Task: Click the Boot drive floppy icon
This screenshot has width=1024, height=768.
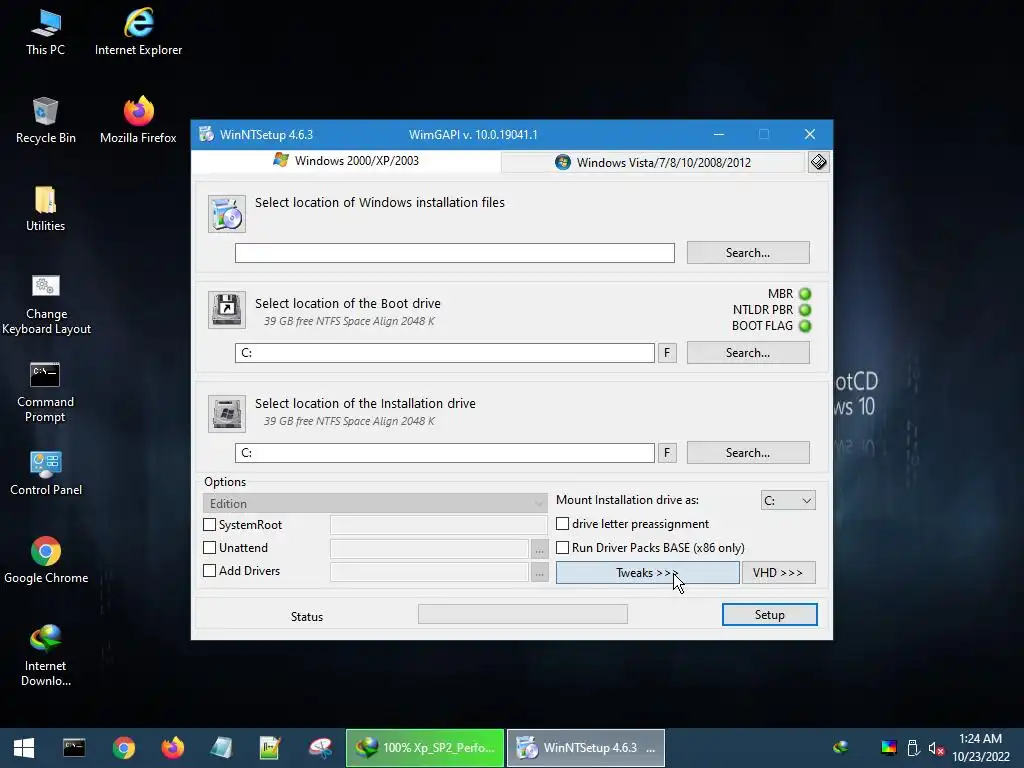Action: click(227, 310)
